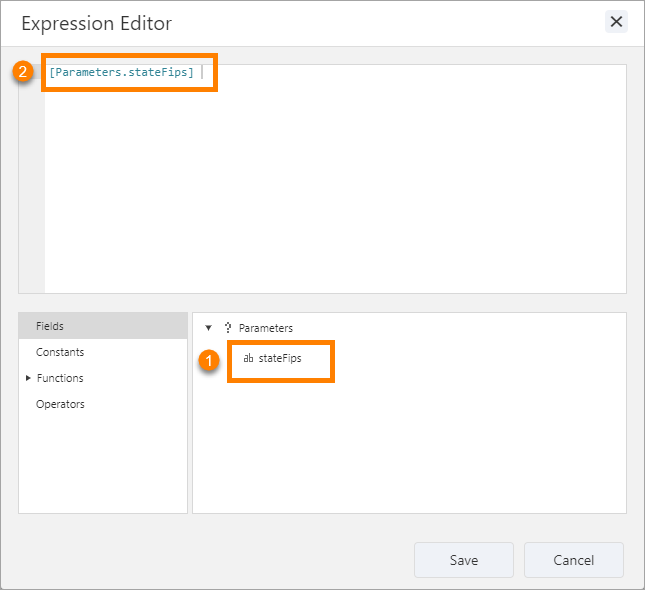Click the Parameters question mark icon
This screenshot has height=590, width=645.
point(228,328)
